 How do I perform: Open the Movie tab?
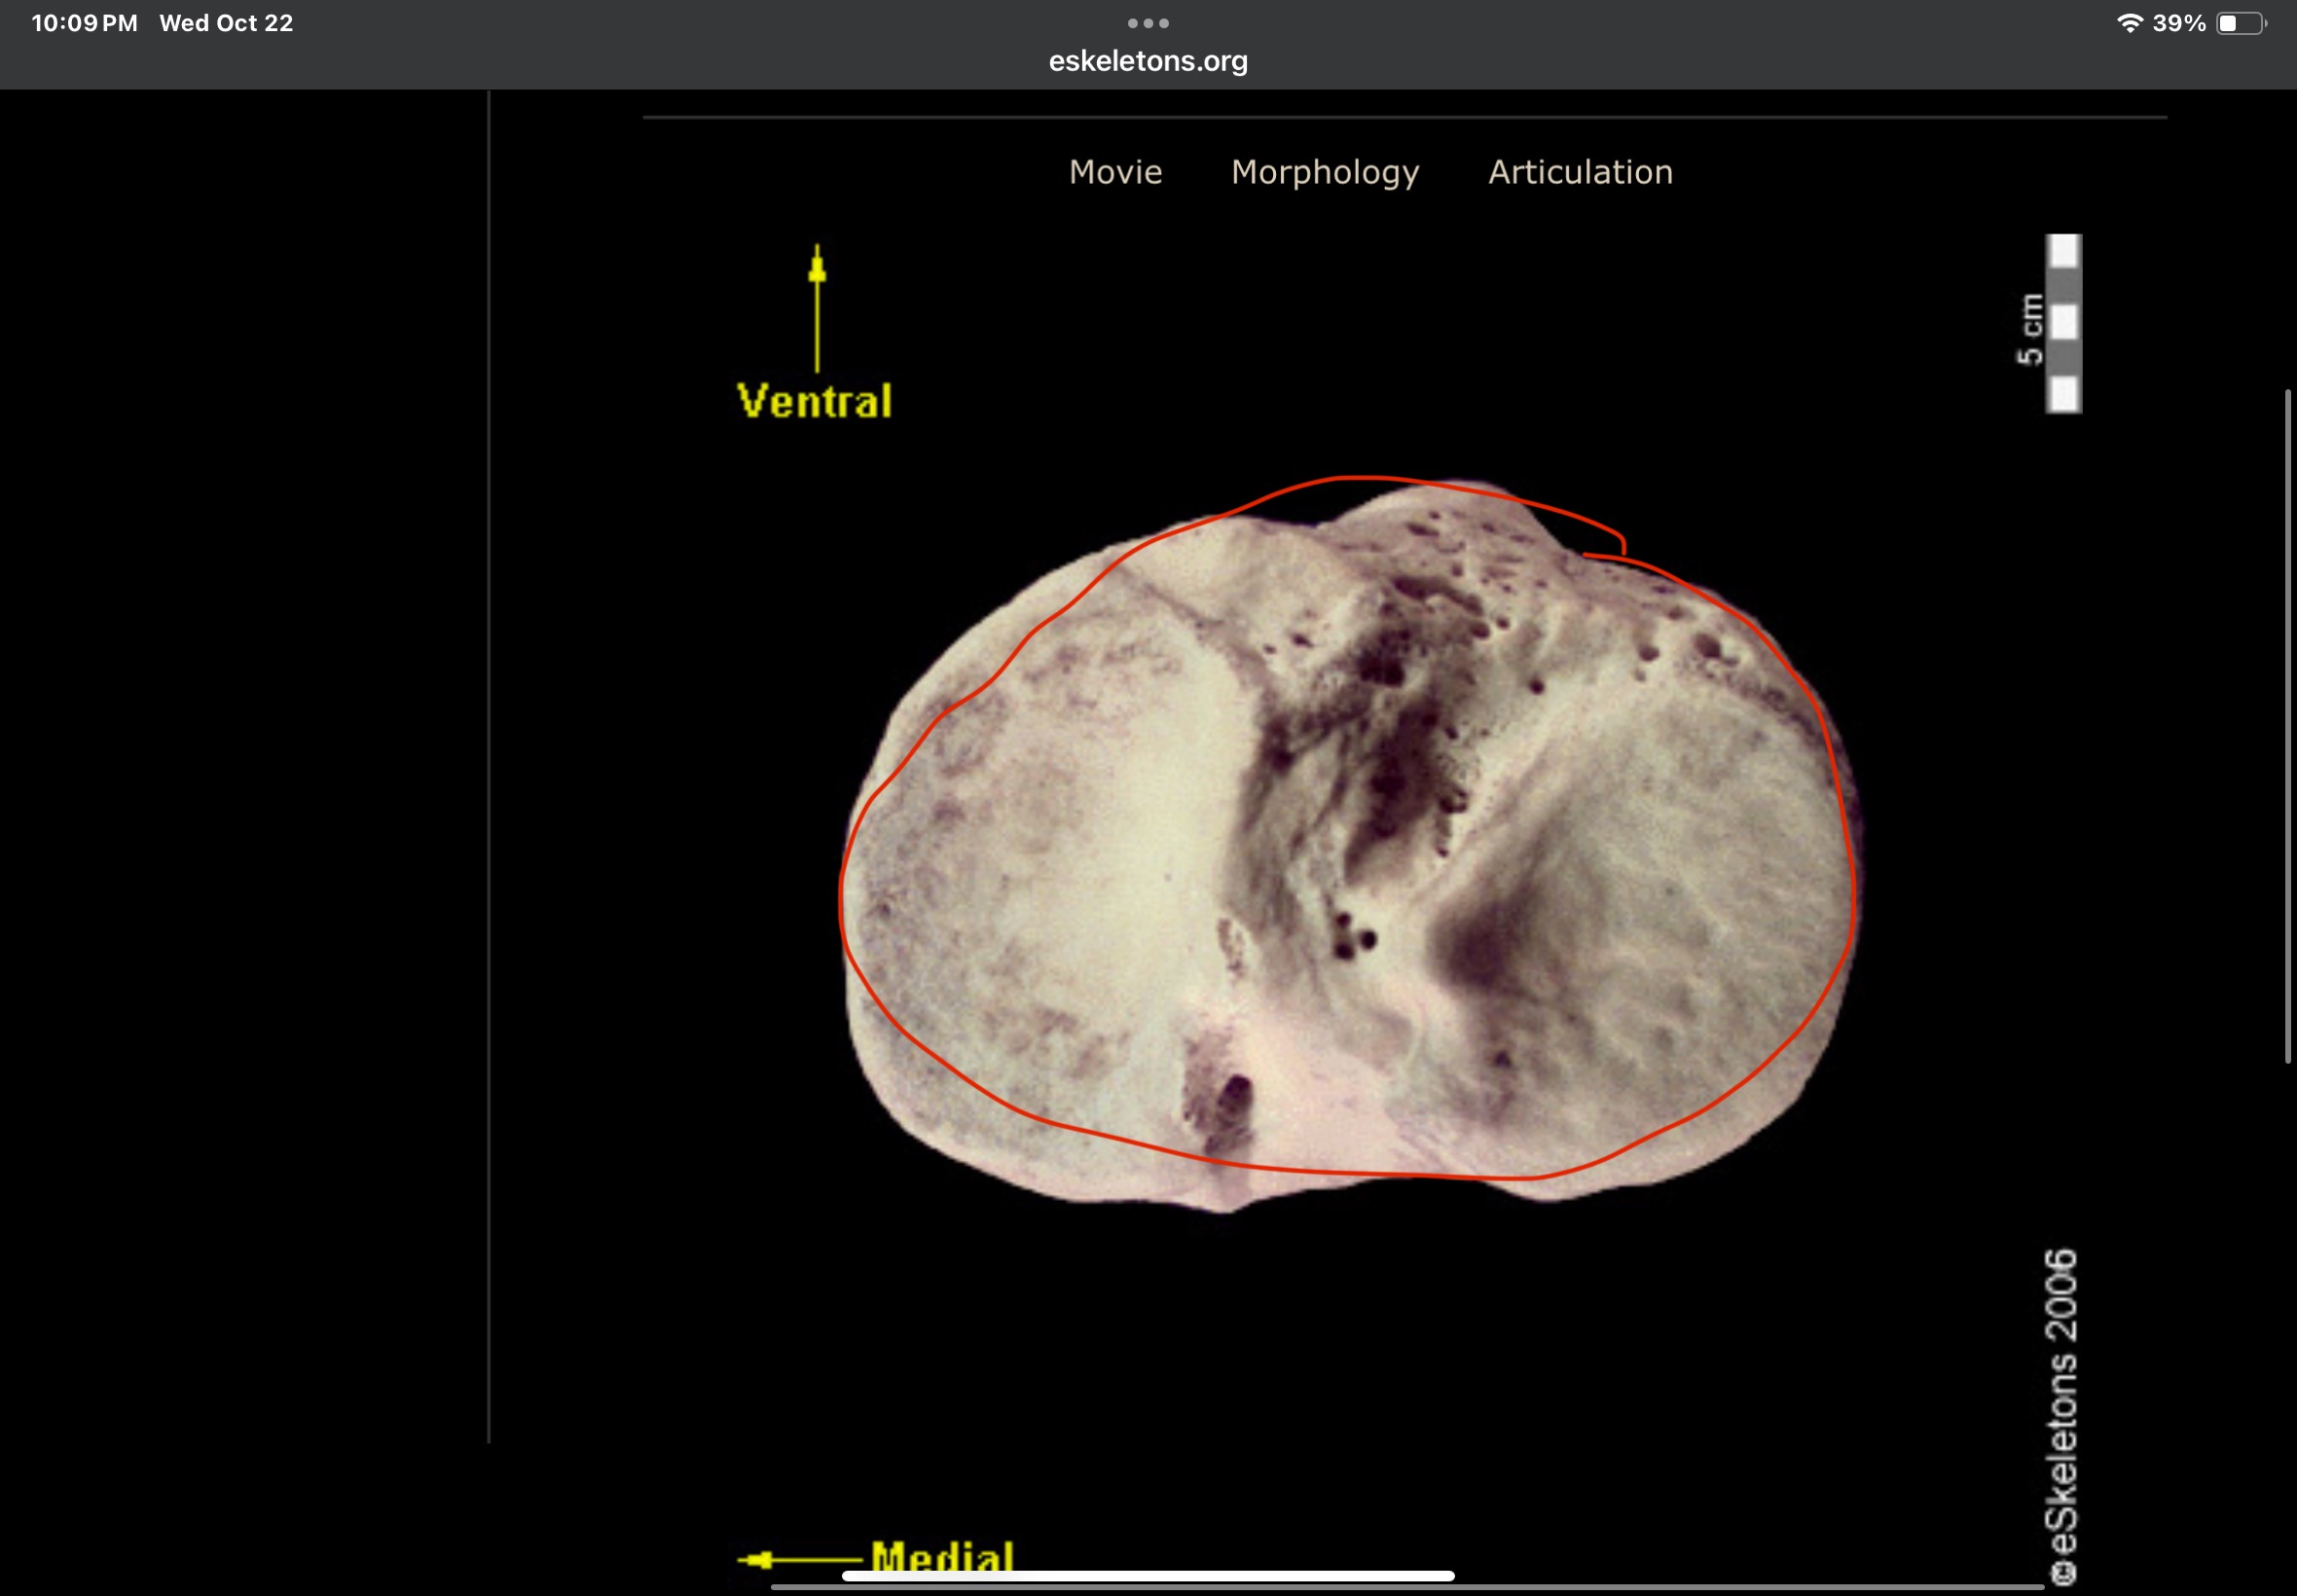pyautogui.click(x=1115, y=172)
